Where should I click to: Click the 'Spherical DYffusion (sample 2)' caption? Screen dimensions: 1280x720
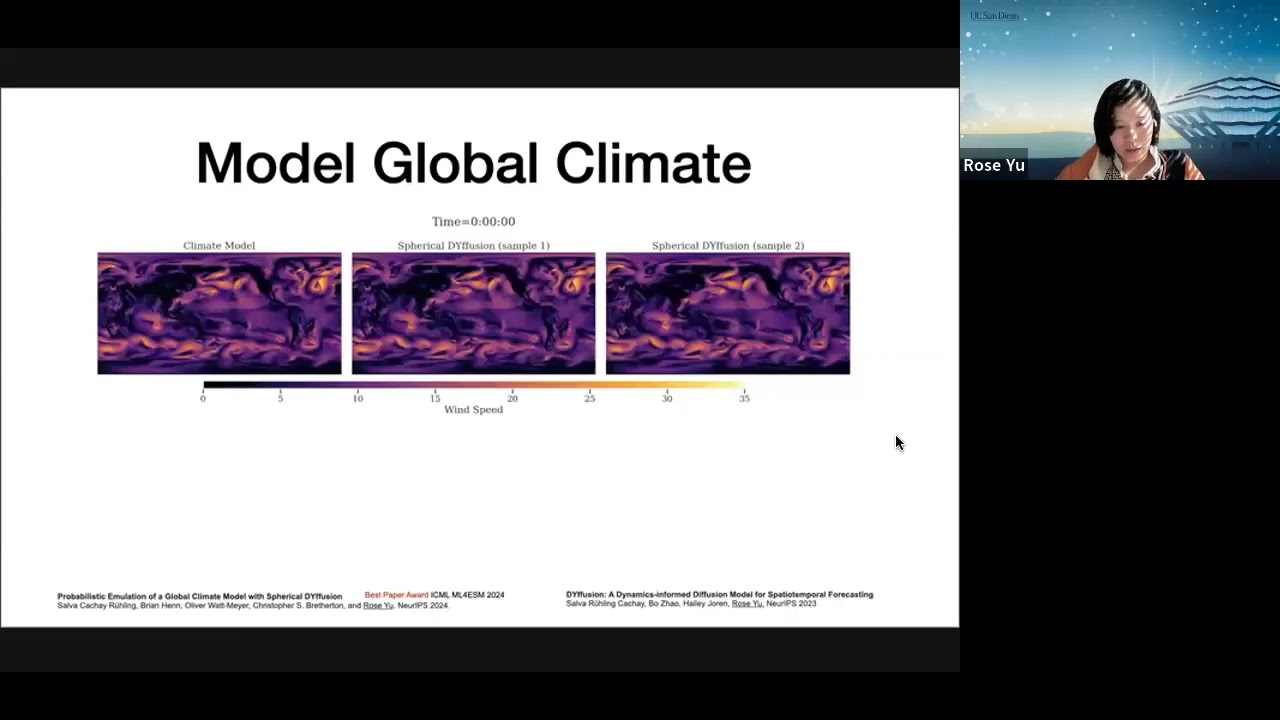728,245
